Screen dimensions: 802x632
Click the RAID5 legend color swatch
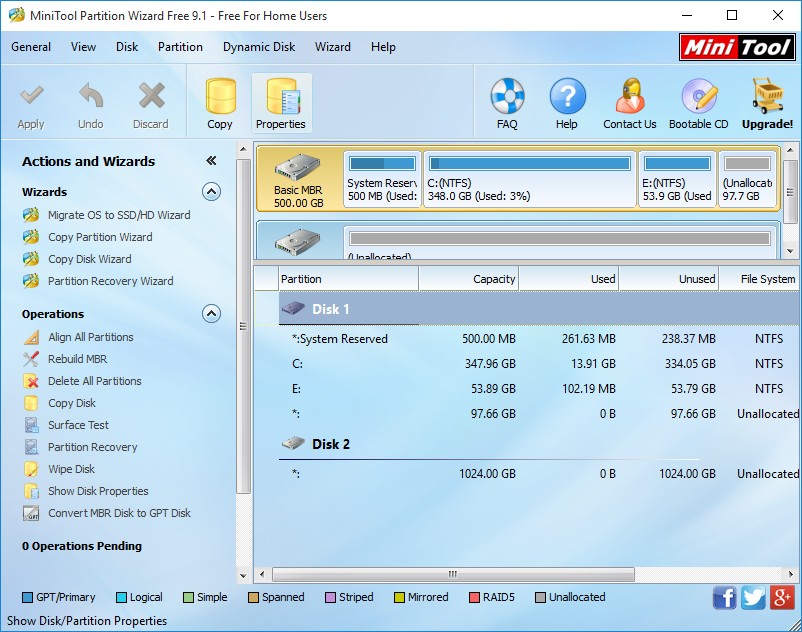coord(475,598)
